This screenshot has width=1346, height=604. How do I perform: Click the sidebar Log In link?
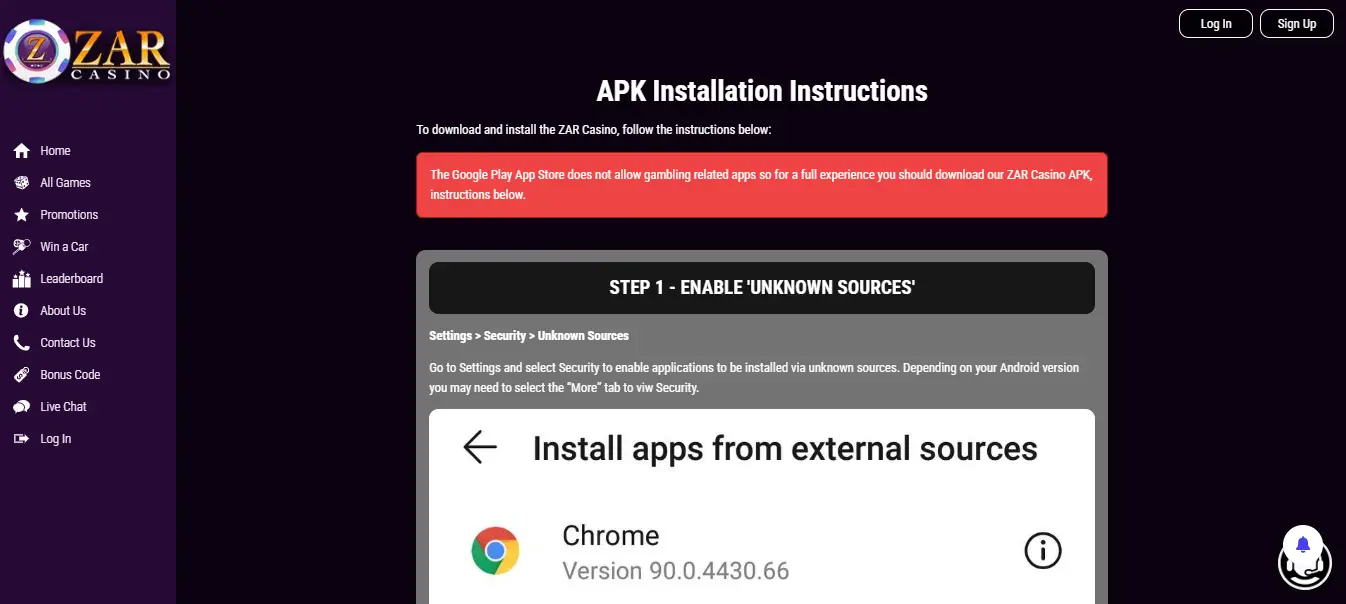(55, 439)
